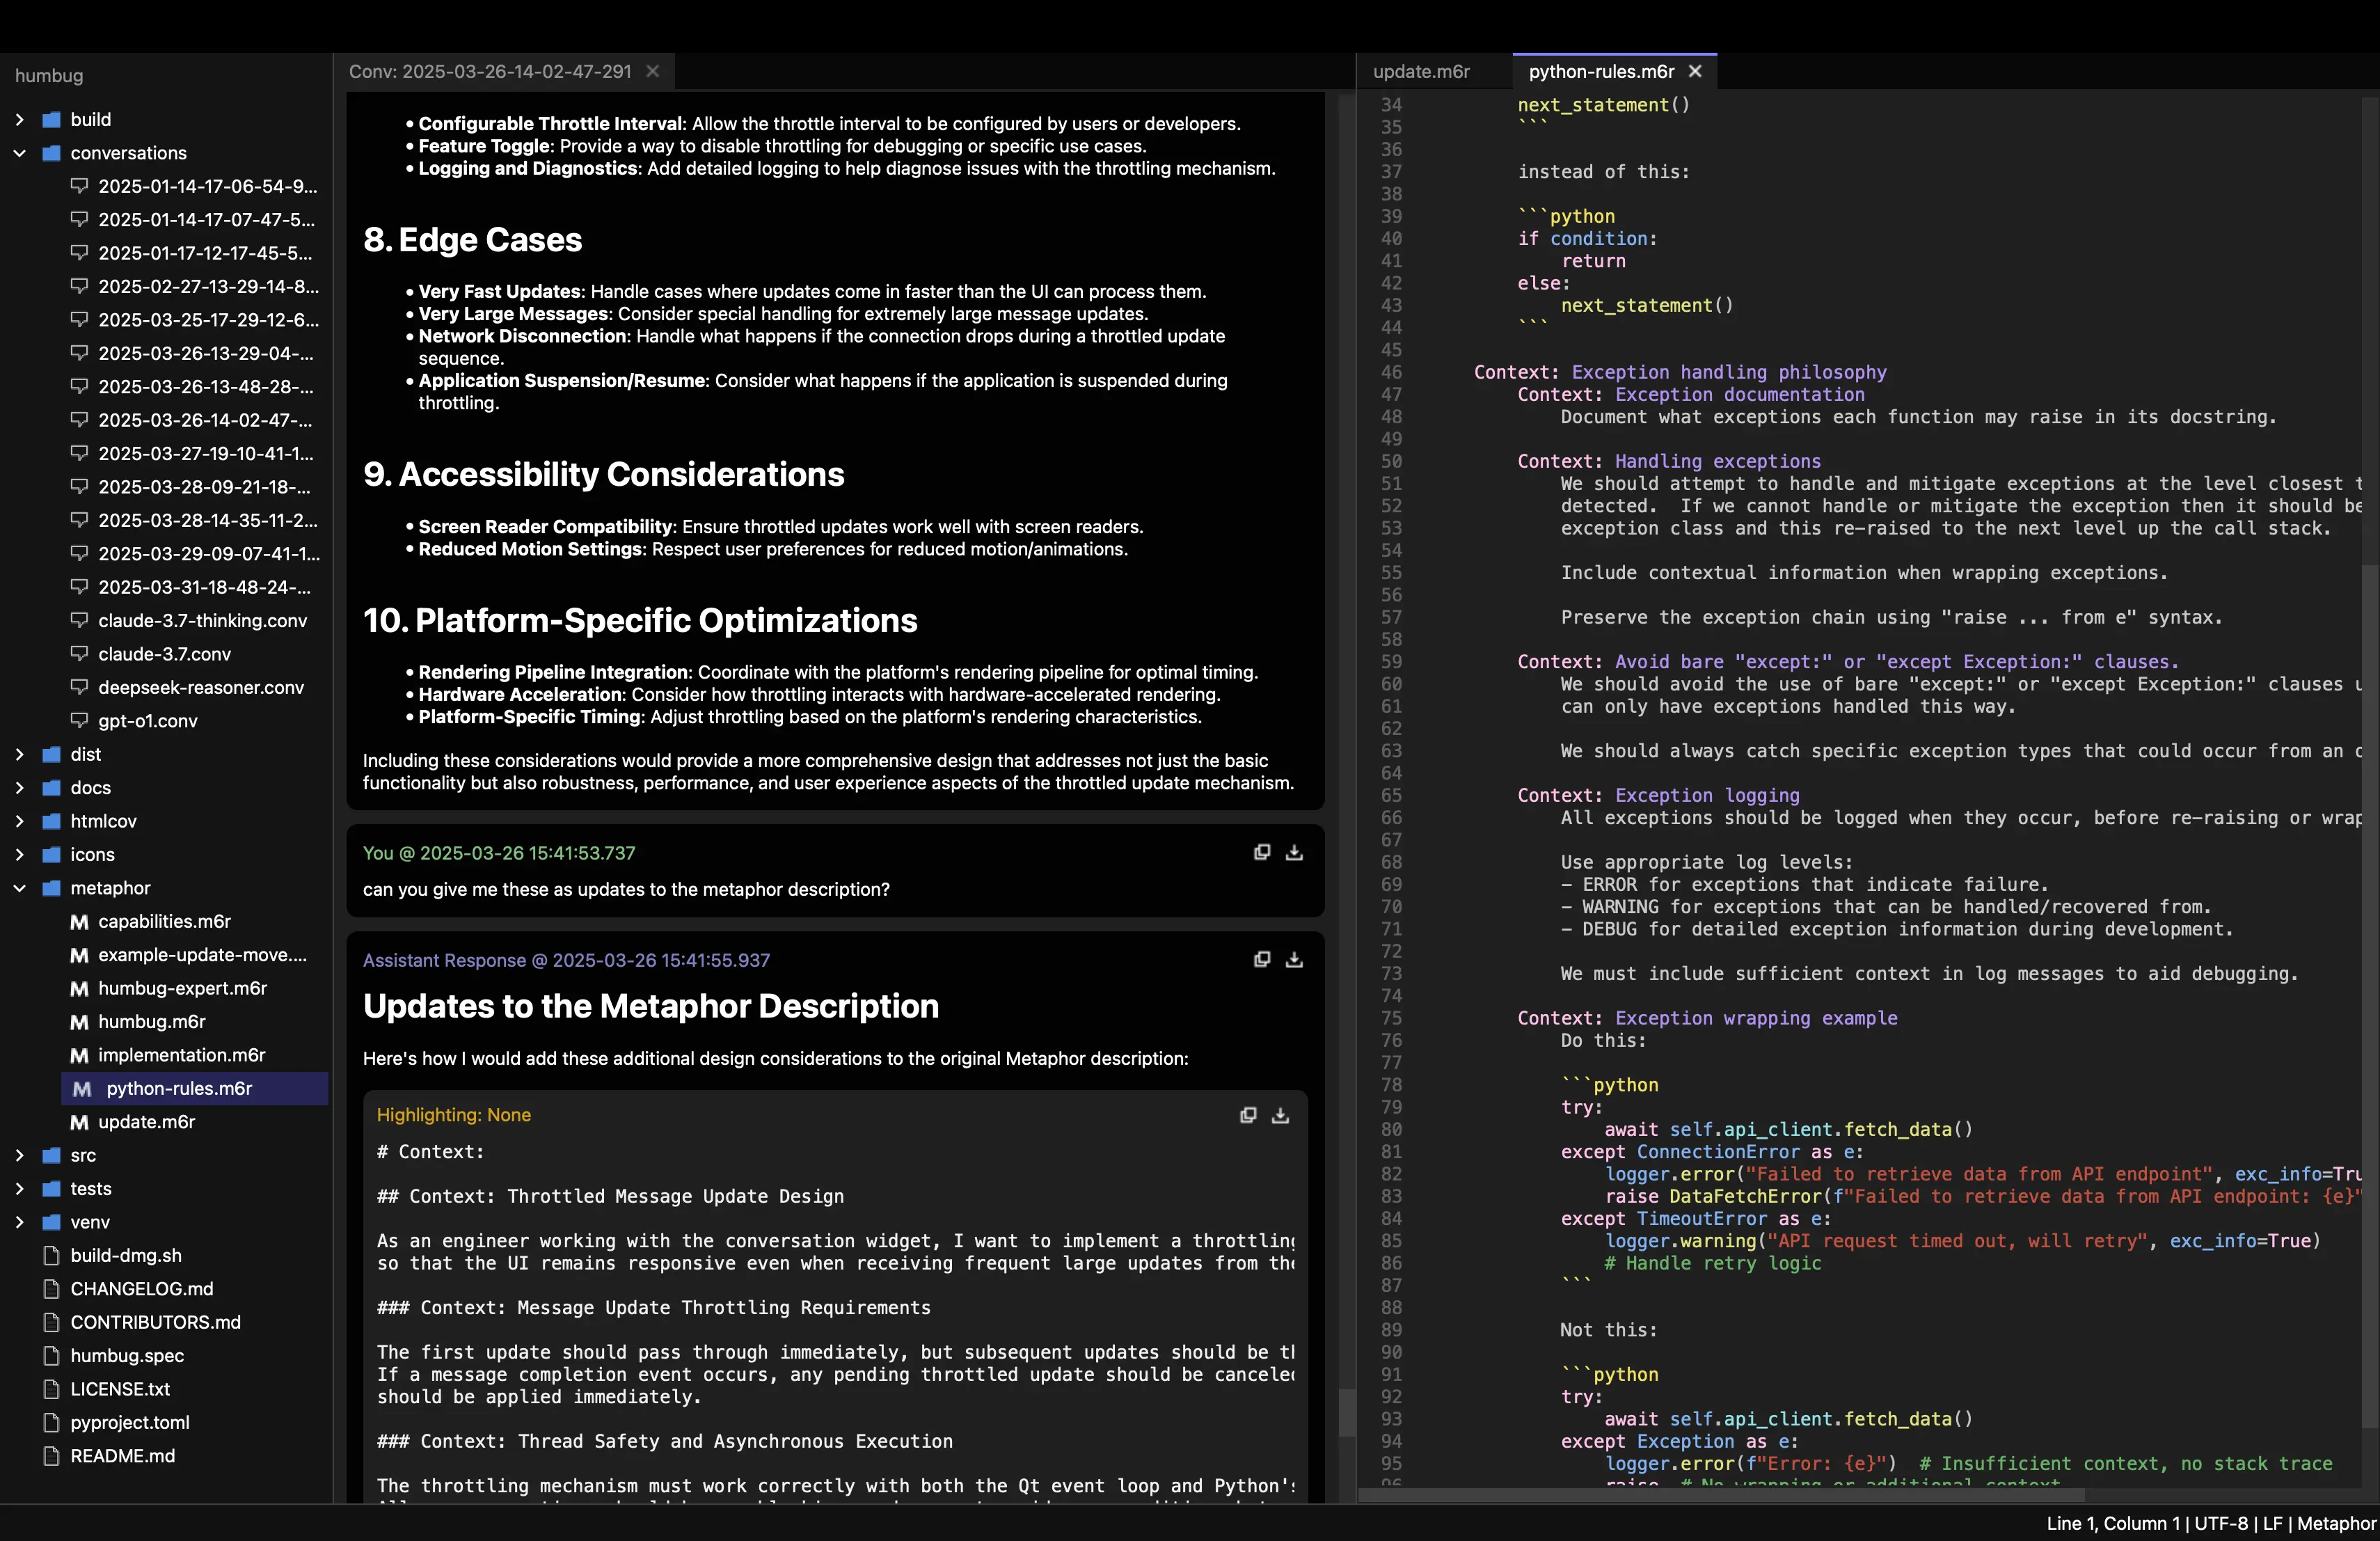Collapse the conversations folder

[x=19, y=153]
